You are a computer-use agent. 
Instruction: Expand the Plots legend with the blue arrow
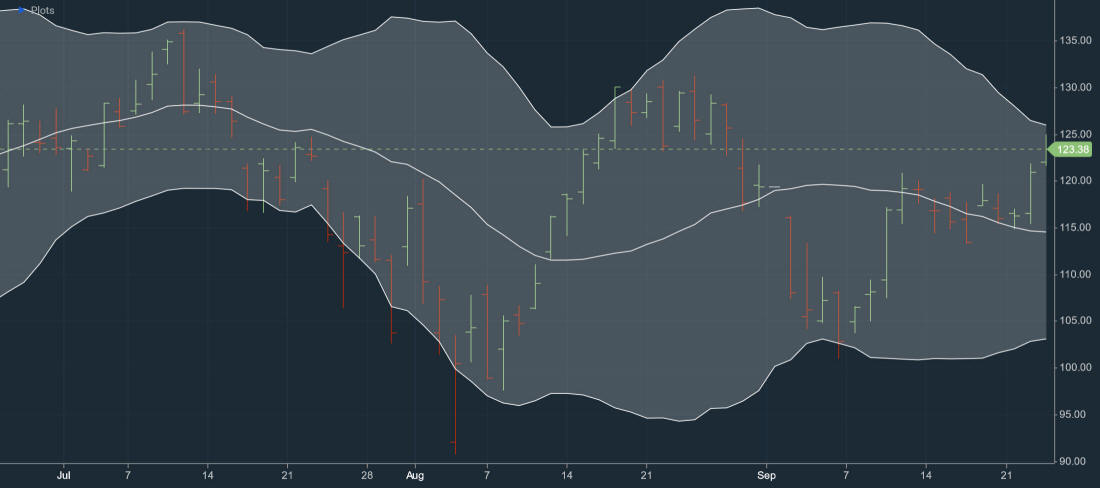click(22, 9)
